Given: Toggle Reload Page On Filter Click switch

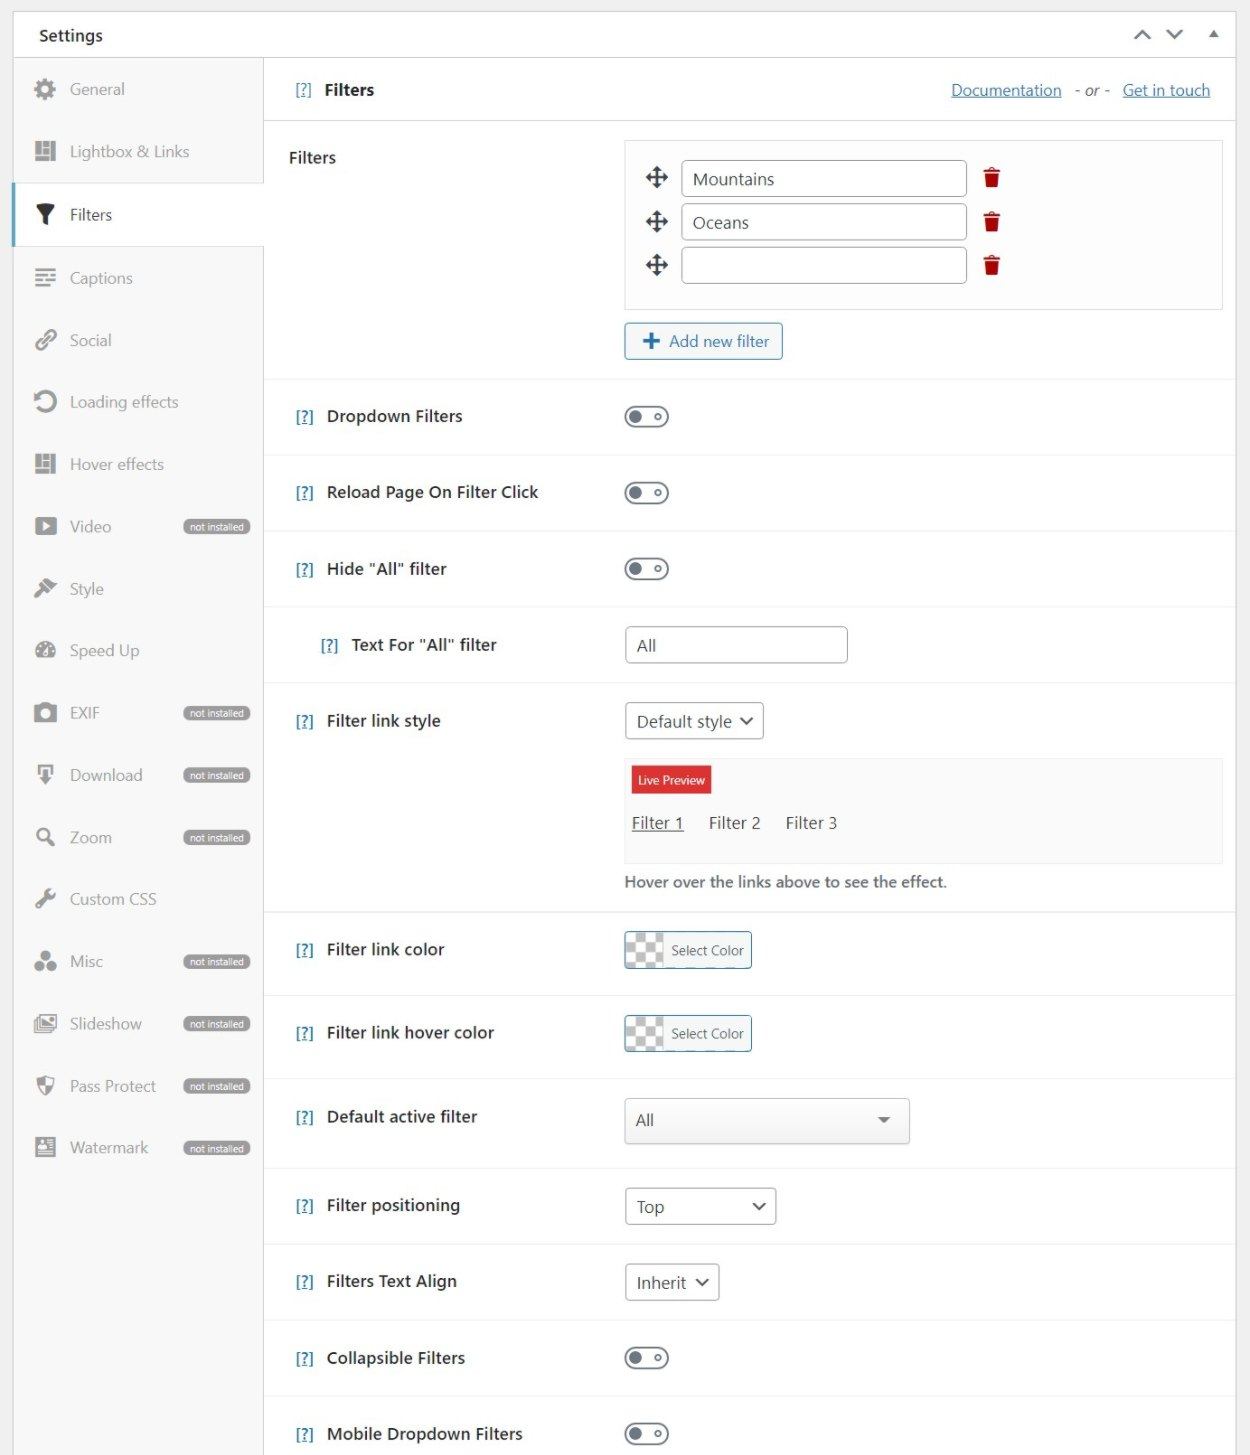Looking at the screenshot, I should [646, 492].
